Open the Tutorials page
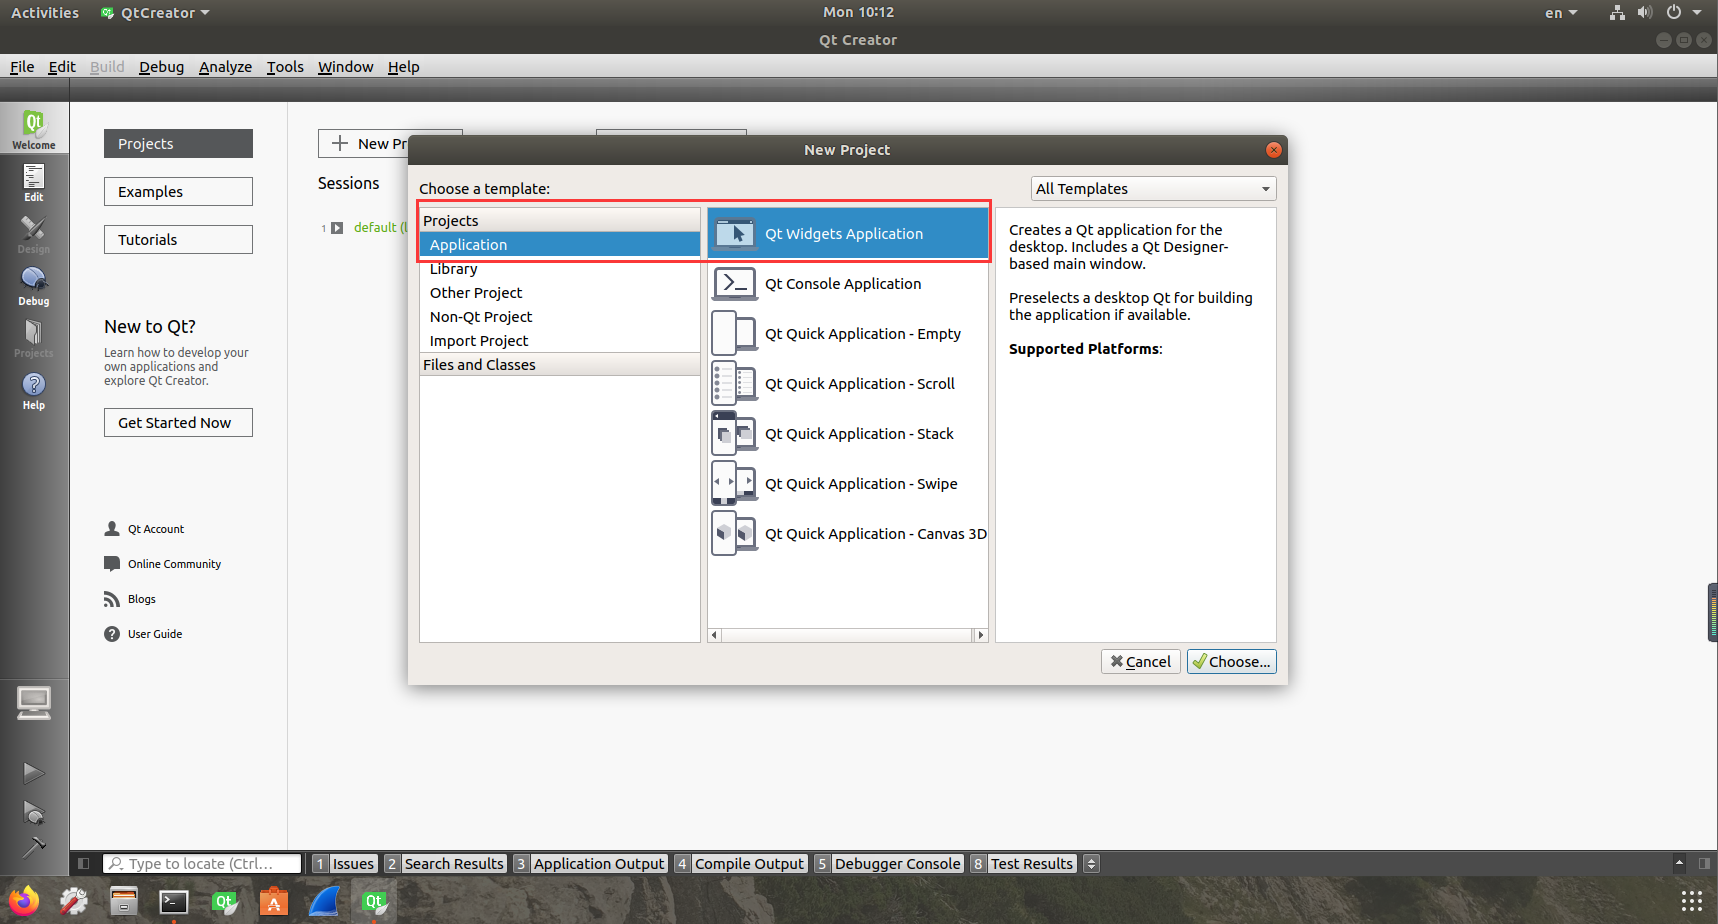The width and height of the screenshot is (1718, 924). click(x=178, y=240)
